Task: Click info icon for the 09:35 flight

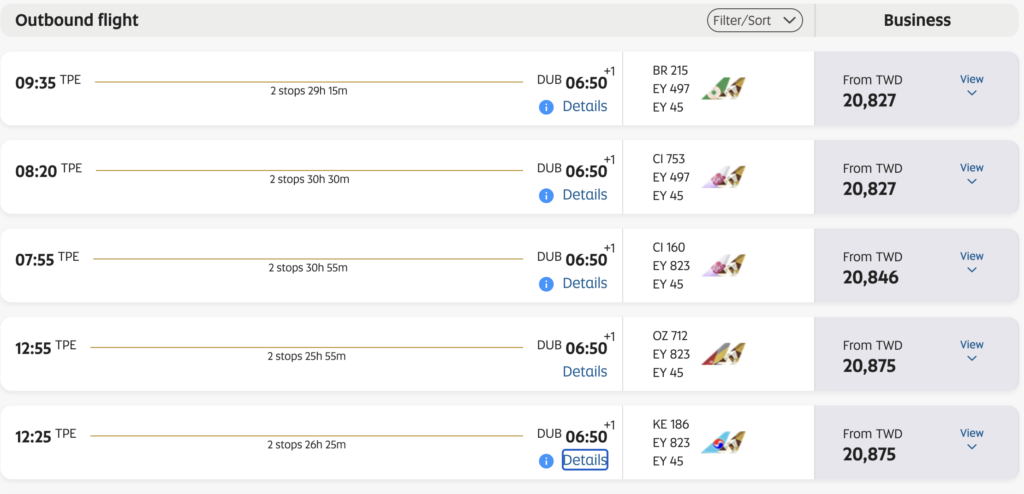Action: pos(546,107)
